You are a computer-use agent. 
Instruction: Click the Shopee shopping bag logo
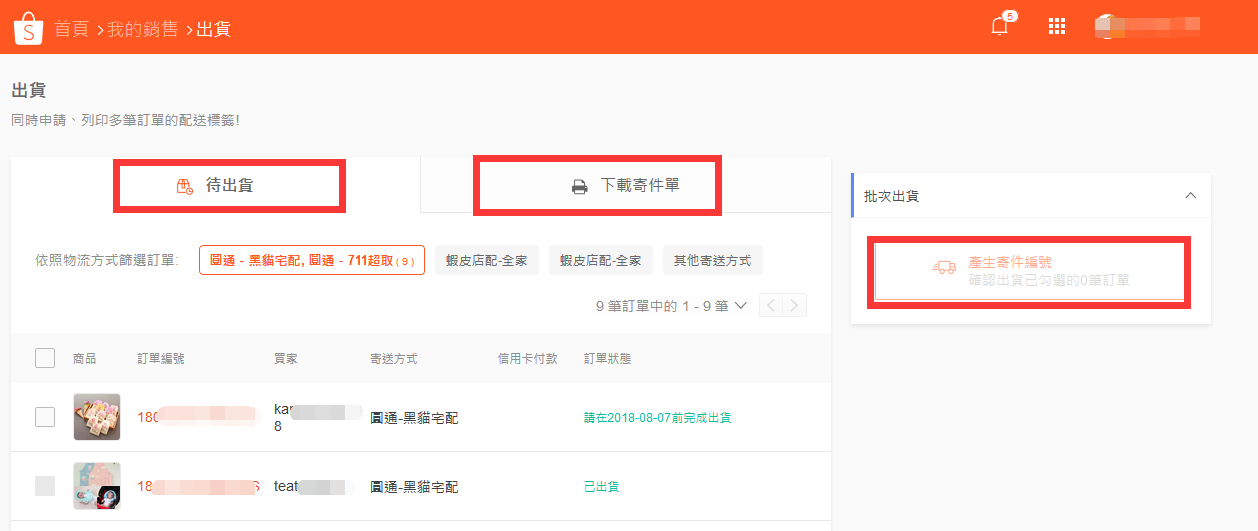click(x=28, y=28)
